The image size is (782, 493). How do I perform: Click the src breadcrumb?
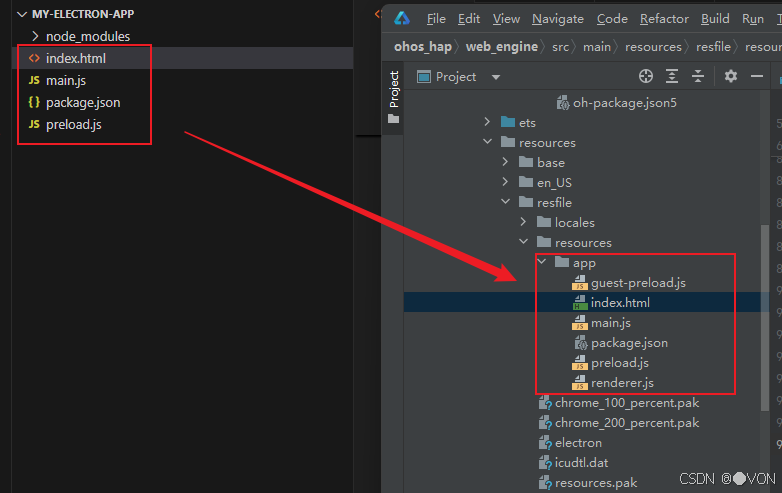coord(560,47)
